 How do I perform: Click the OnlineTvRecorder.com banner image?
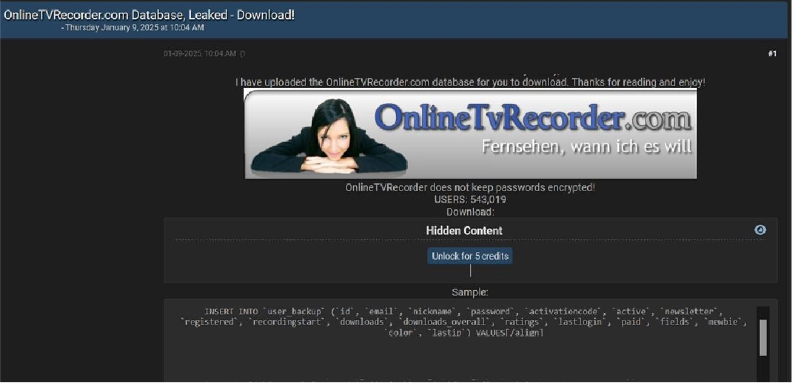(471, 133)
